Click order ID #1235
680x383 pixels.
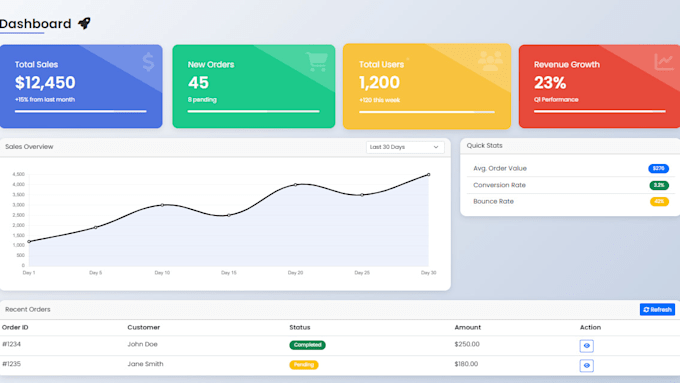tap(11, 364)
